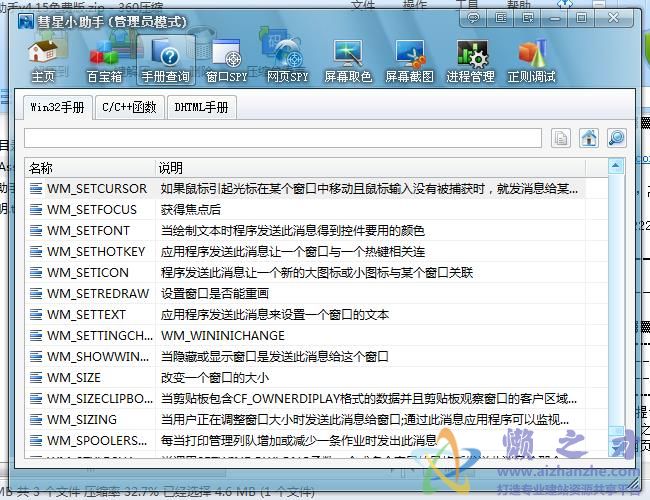Select the WM_SETTEXT entry
650x500 pixels.
coord(86,315)
